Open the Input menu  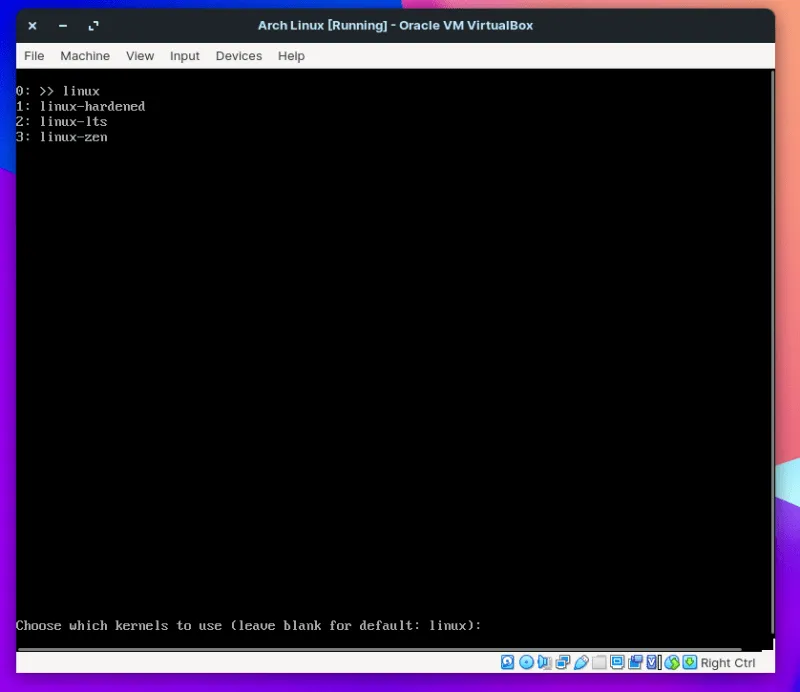tap(185, 56)
